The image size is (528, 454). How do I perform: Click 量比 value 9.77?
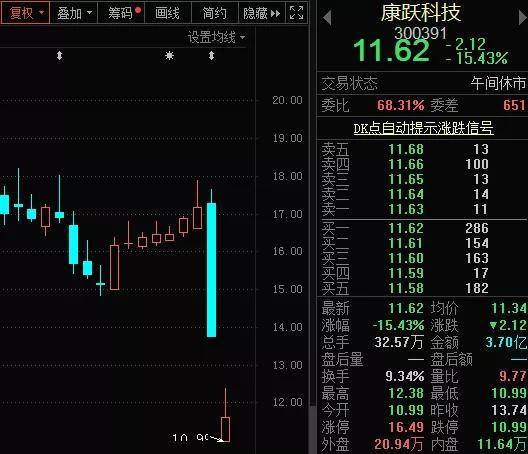click(513, 376)
